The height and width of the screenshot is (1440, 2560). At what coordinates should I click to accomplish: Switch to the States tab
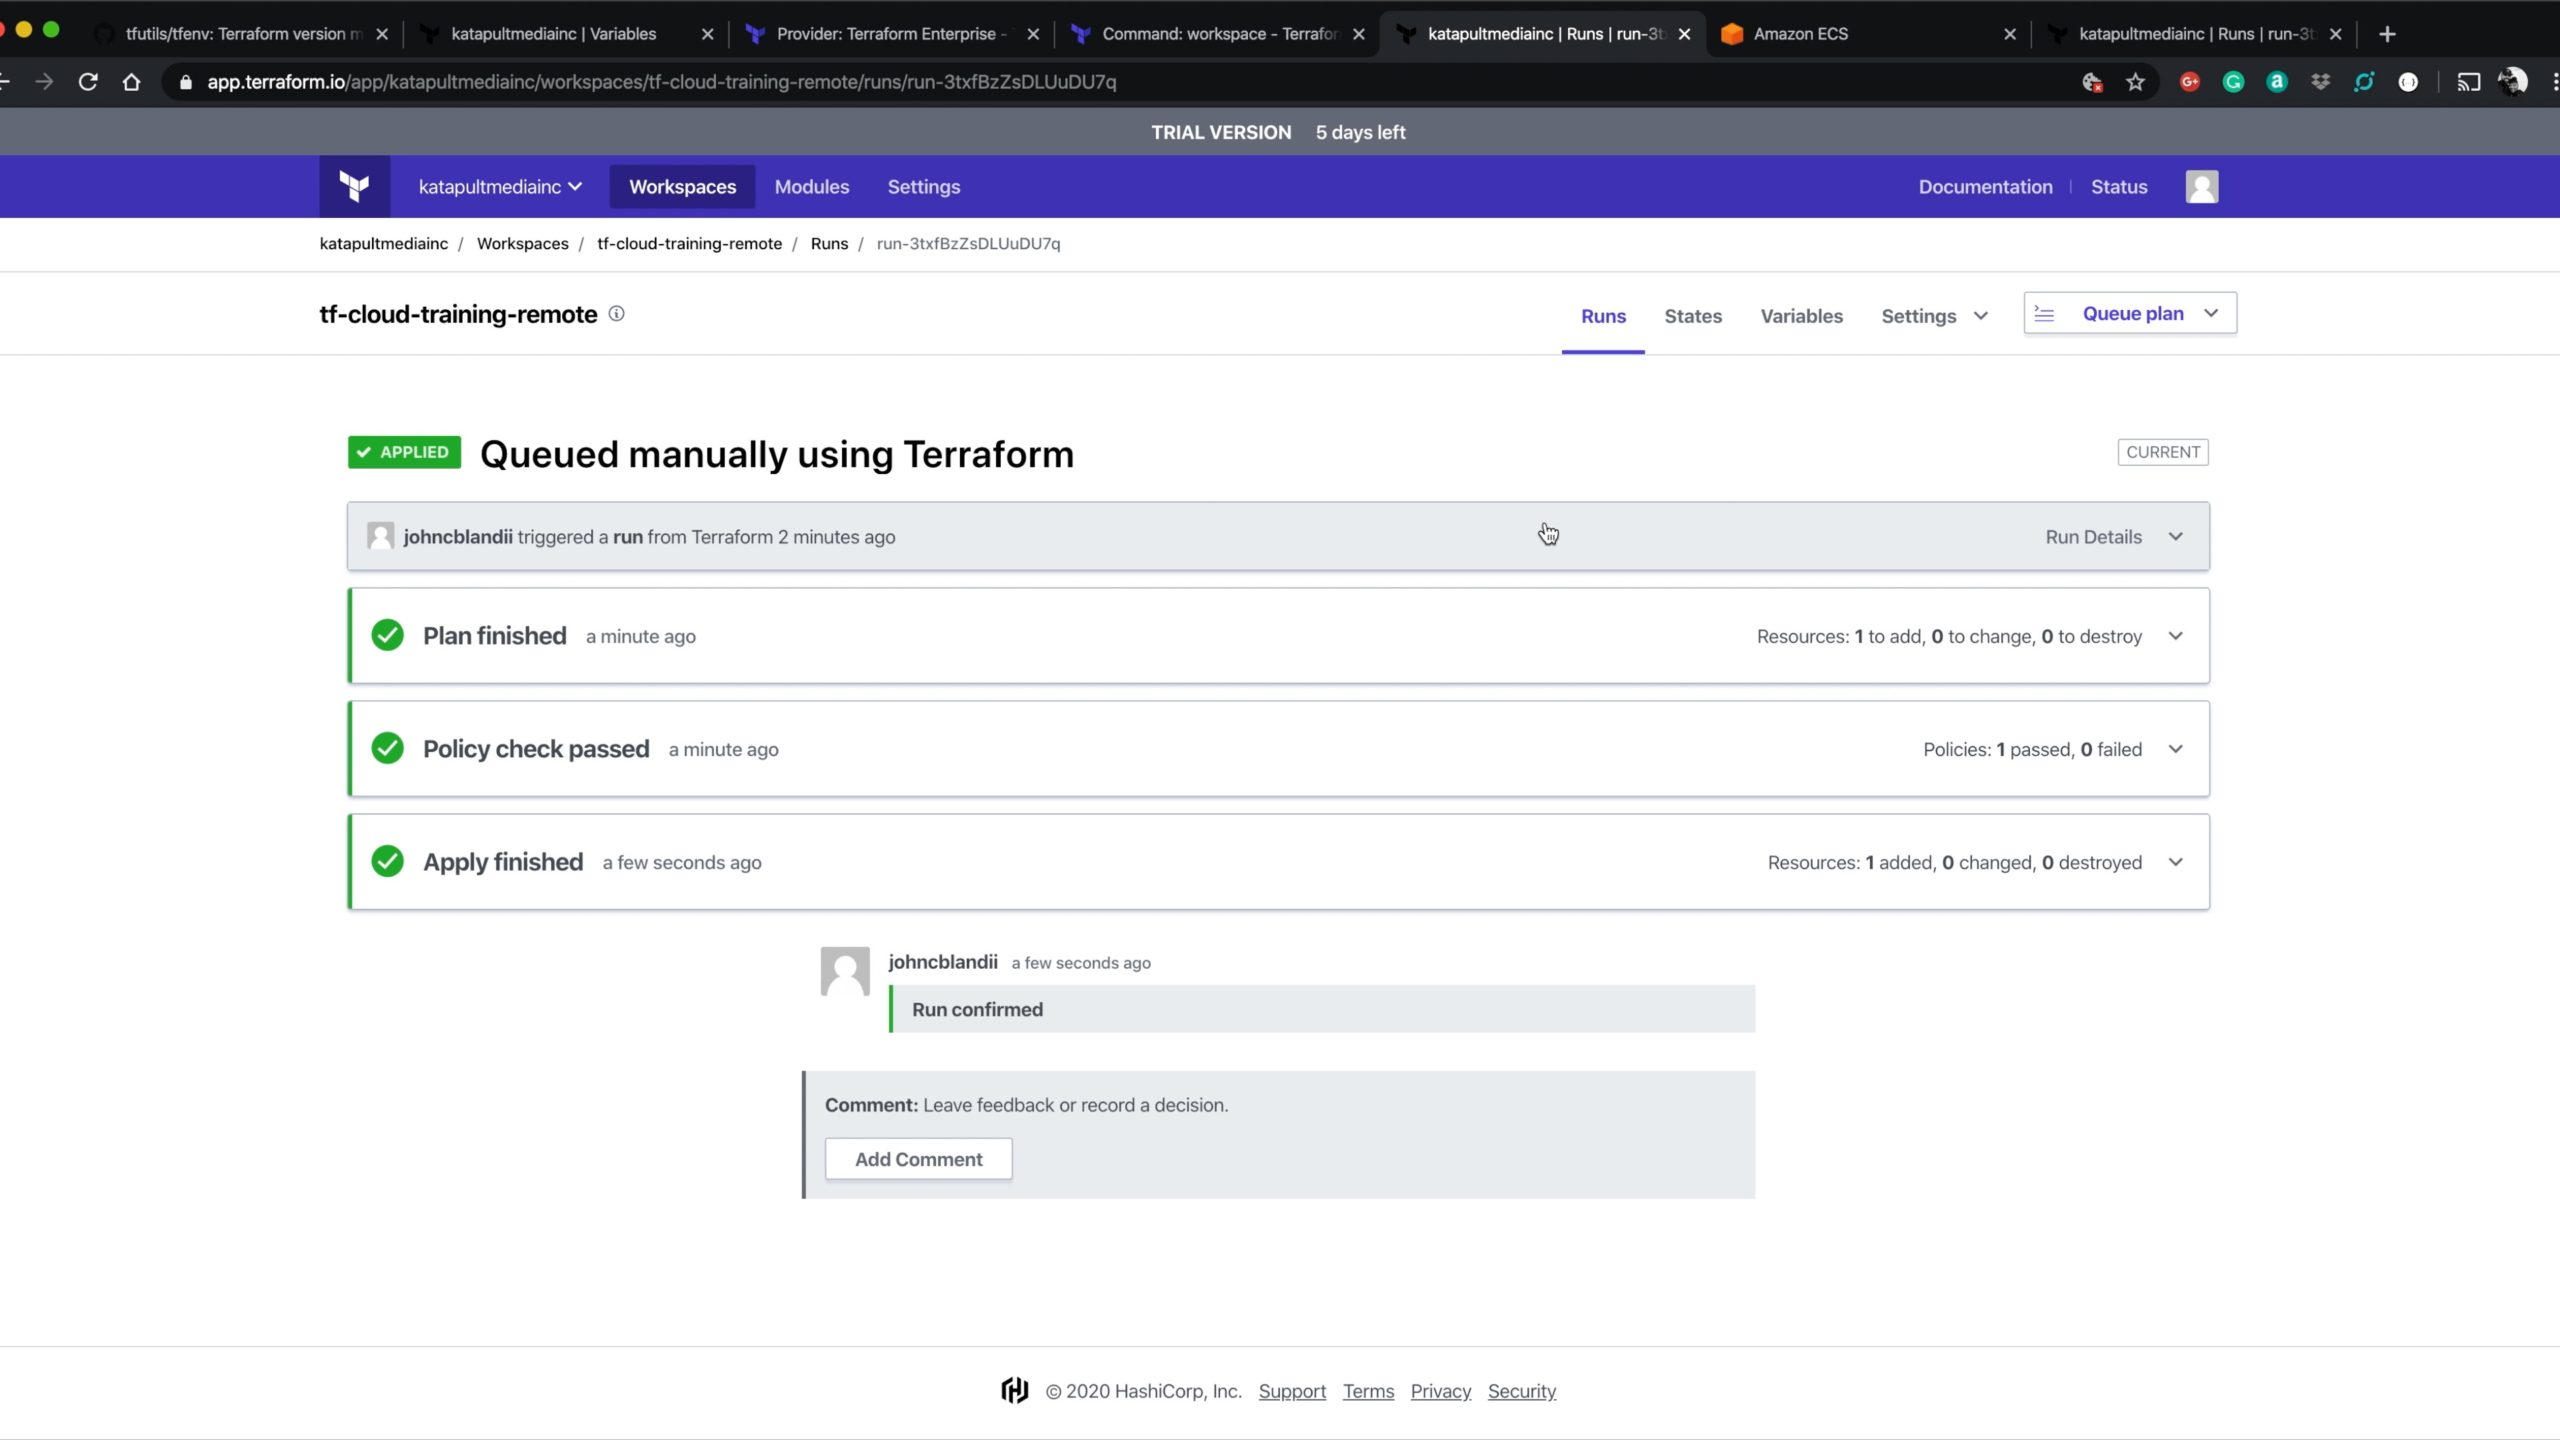(1691, 315)
